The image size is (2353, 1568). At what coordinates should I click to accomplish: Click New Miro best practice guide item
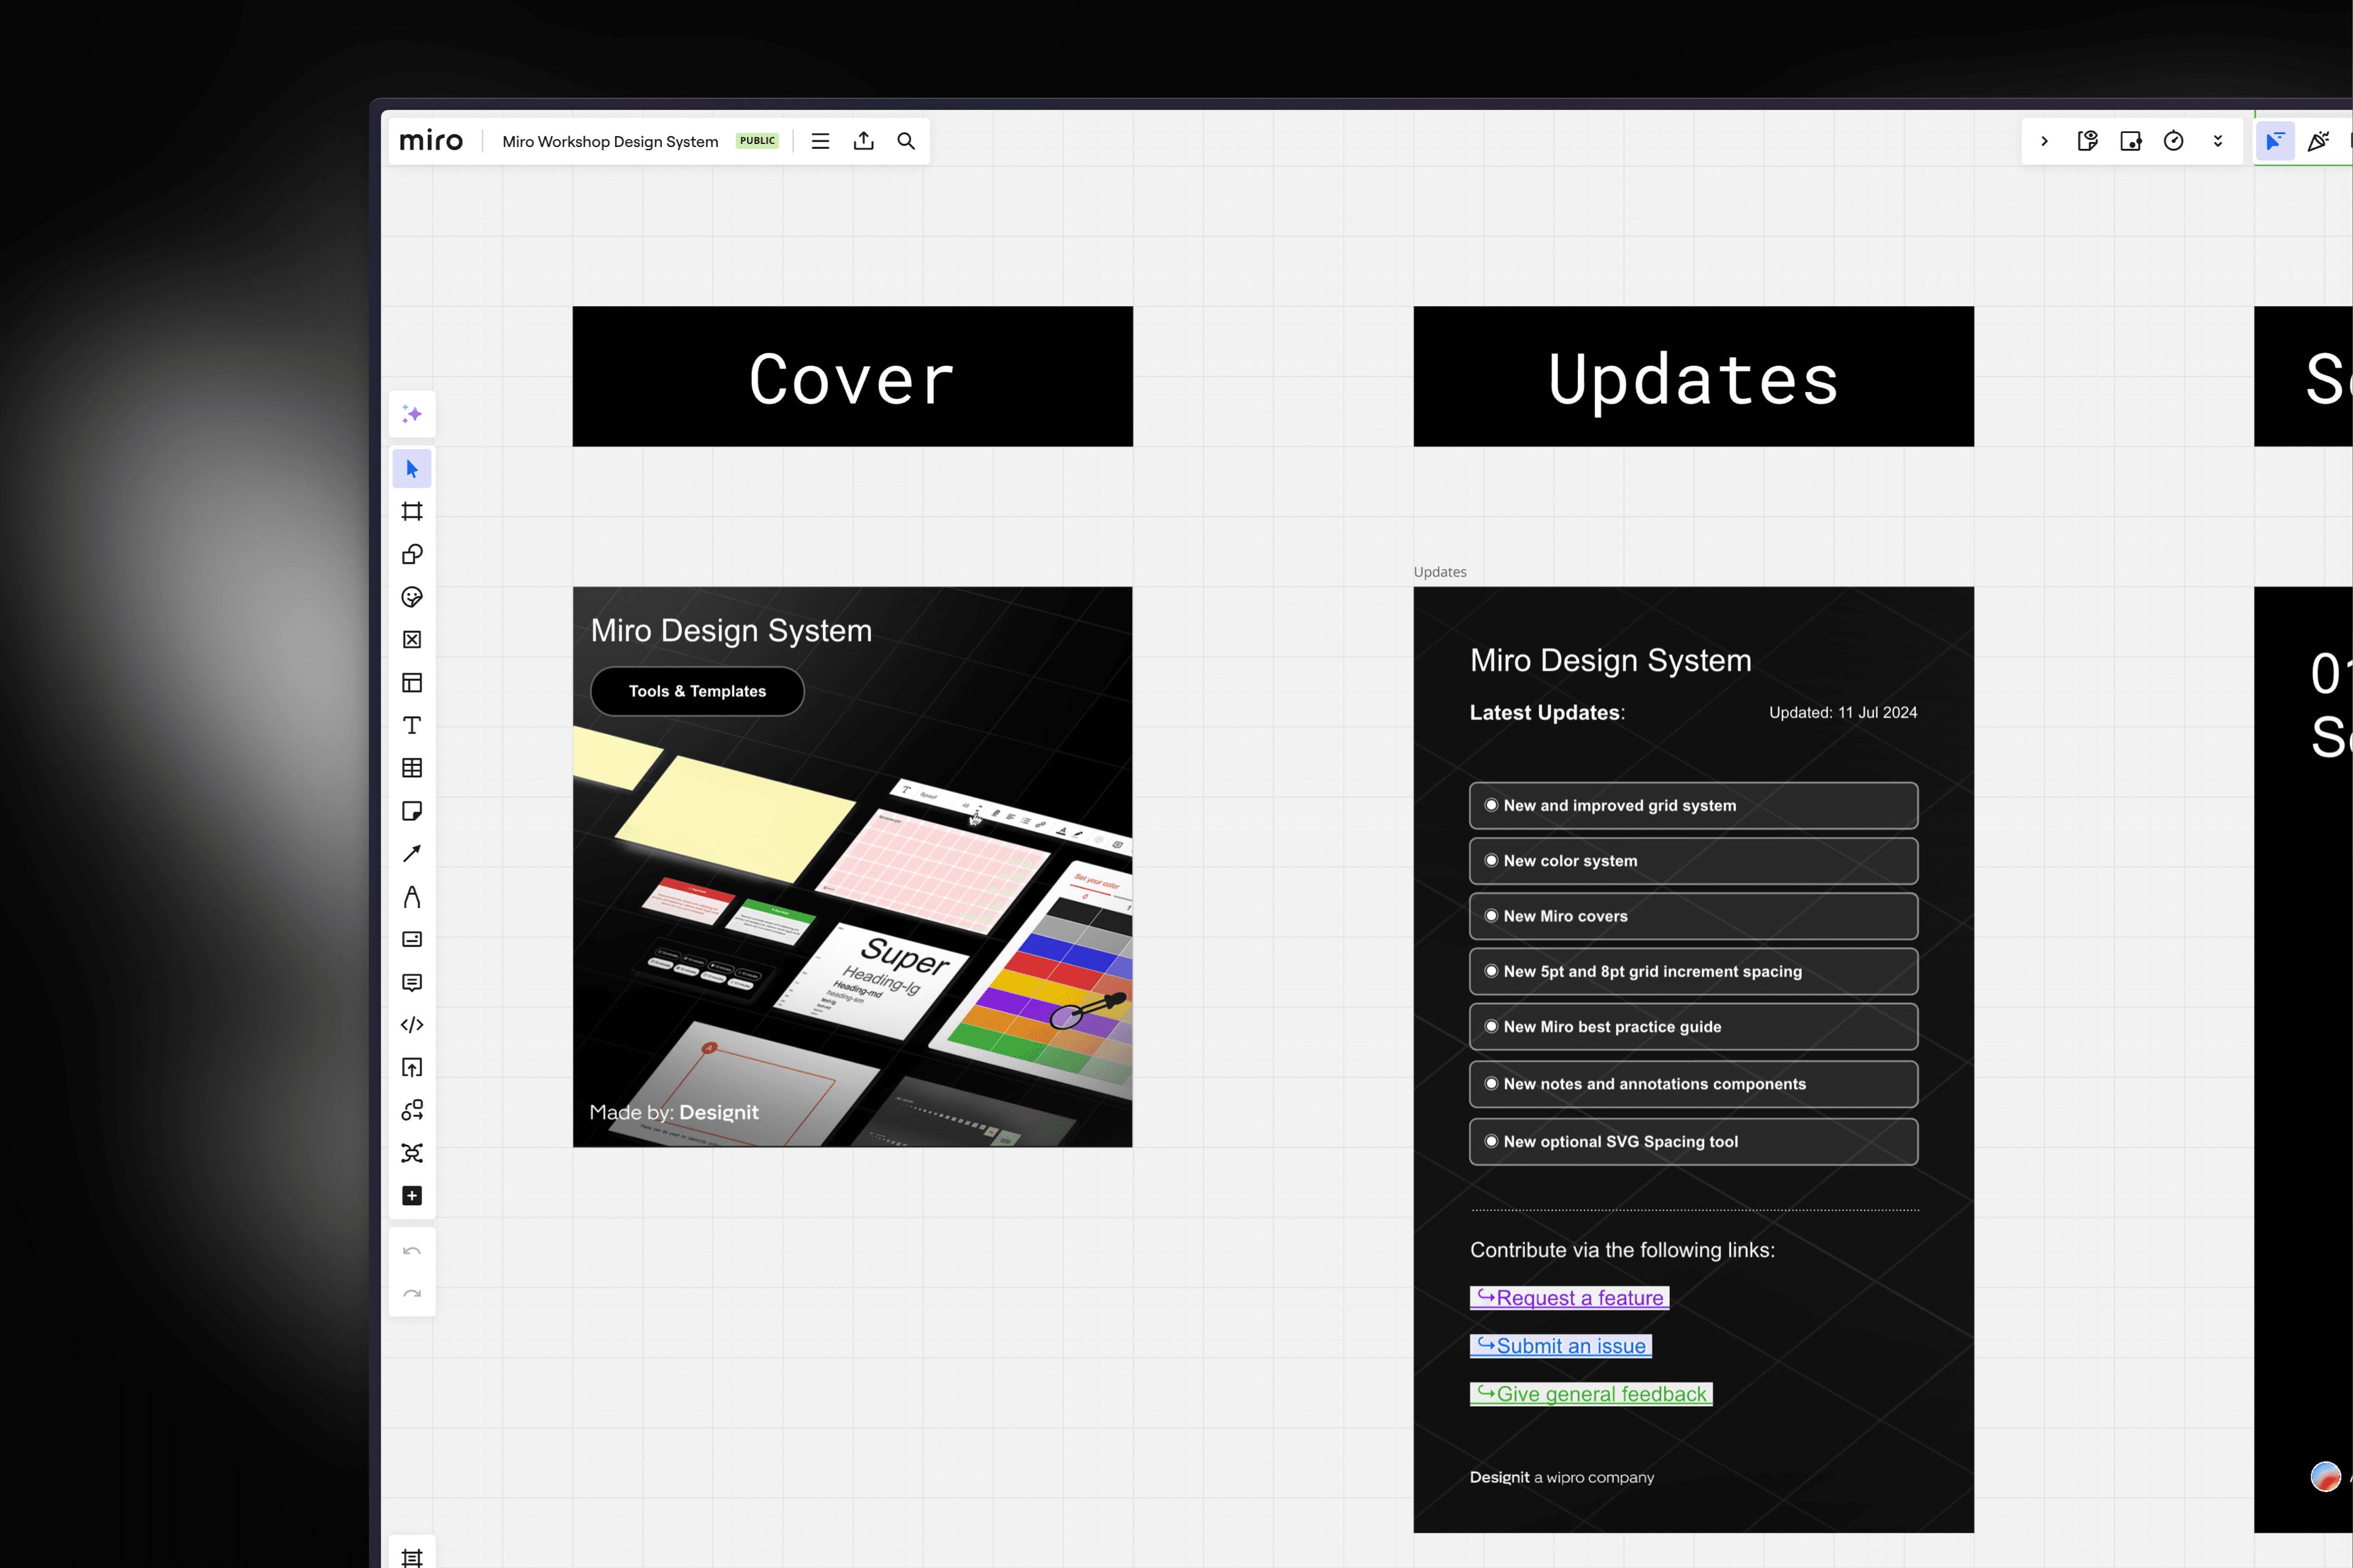coord(1693,1027)
